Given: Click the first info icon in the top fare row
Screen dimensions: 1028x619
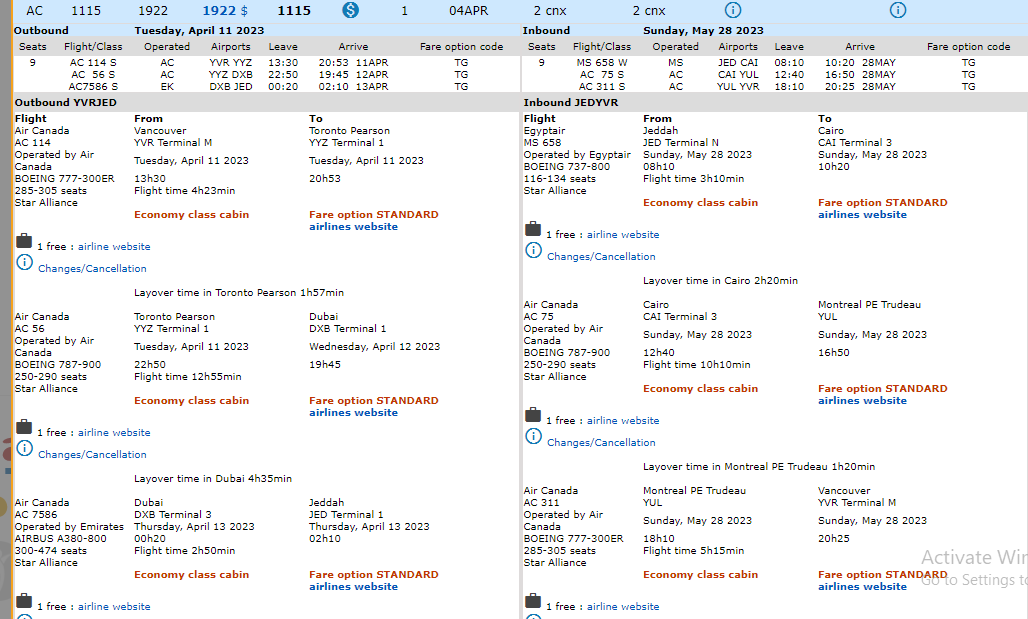Looking at the screenshot, I should click(x=733, y=10).
